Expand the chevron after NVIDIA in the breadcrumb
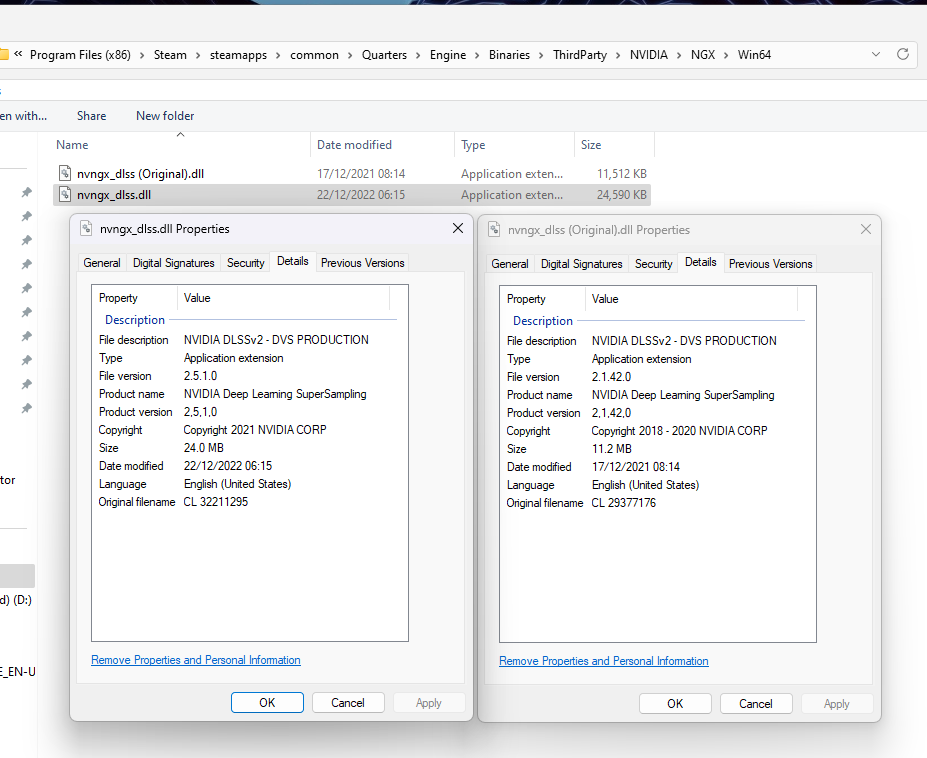The image size is (927, 758). coord(679,55)
